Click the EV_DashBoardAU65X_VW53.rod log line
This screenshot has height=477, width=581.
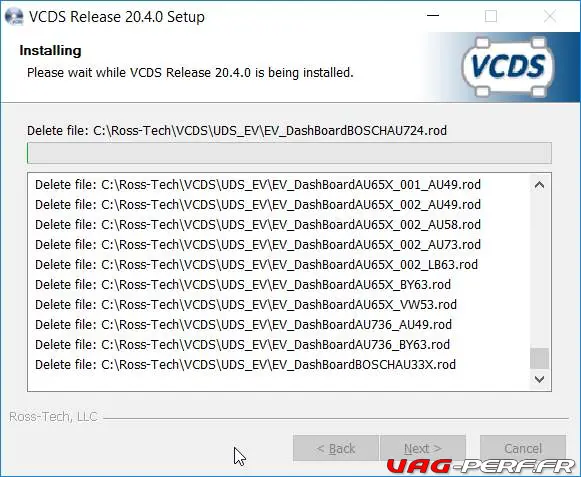[x=246, y=305]
